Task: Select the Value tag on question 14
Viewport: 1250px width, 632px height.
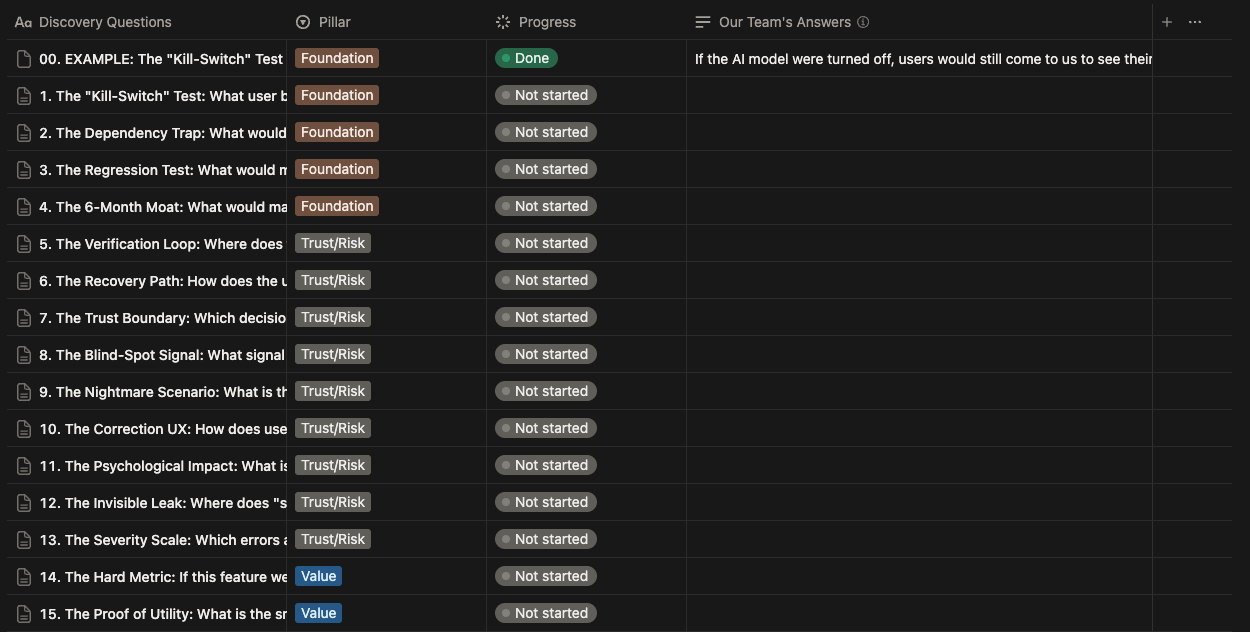Action: point(318,576)
